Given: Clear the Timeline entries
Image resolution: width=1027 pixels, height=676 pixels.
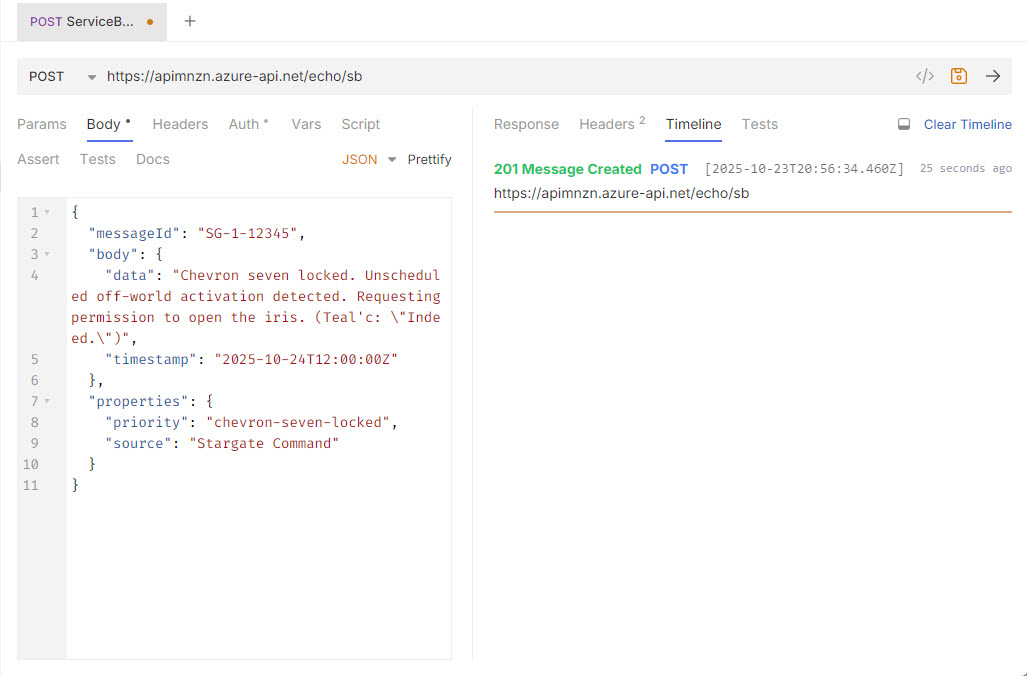Looking at the screenshot, I should 967,125.
